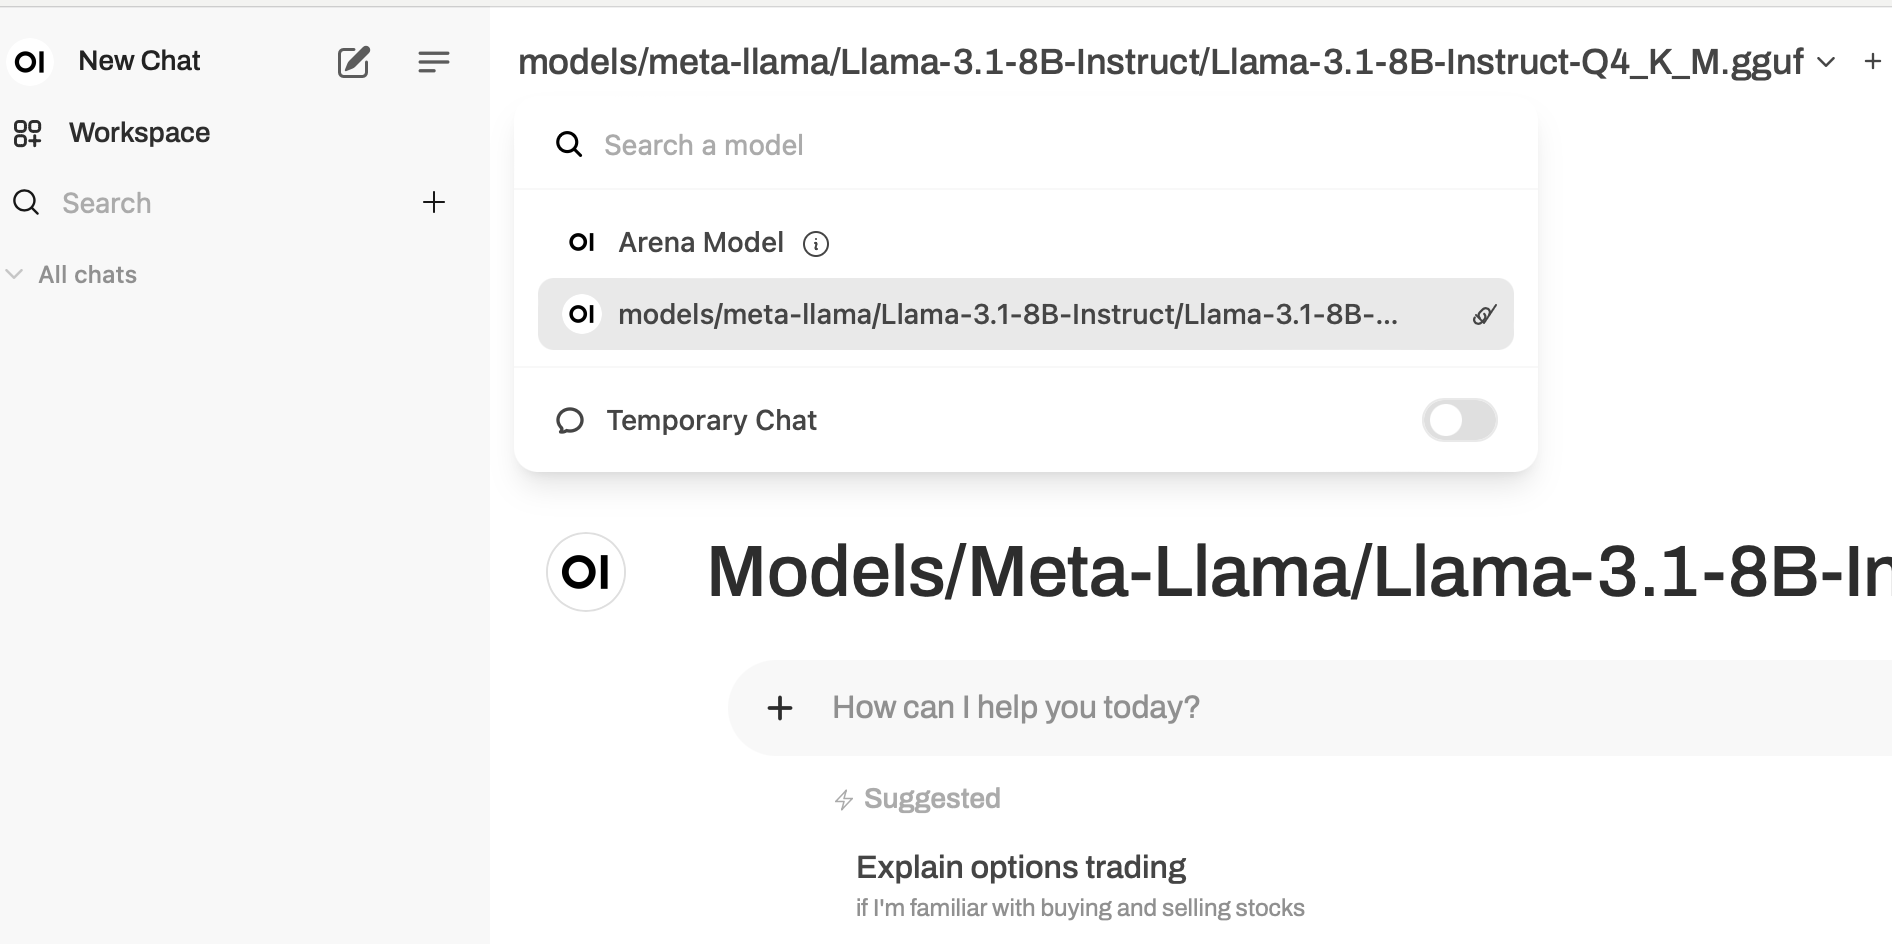
Task: Enable the Temporary Chat toggle
Action: pos(1459,420)
